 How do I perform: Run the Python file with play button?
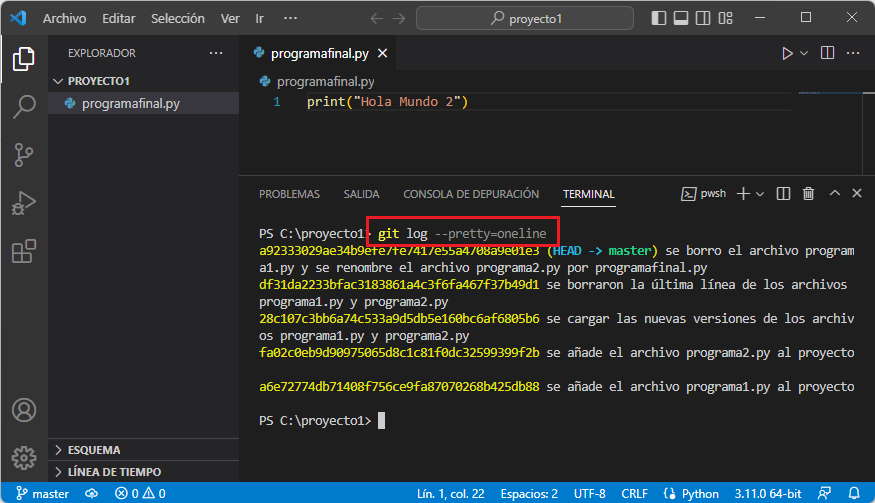(787, 53)
